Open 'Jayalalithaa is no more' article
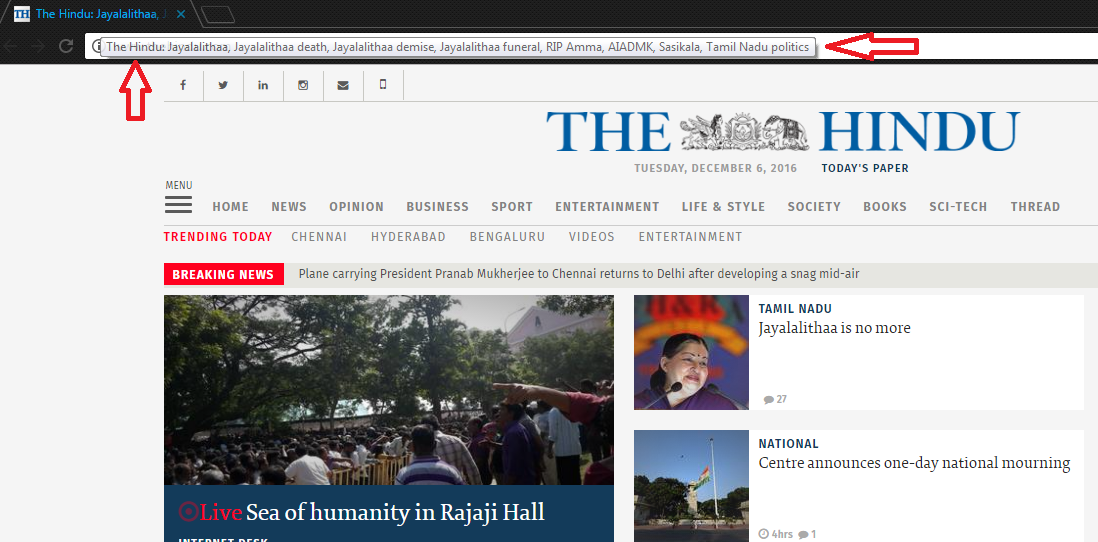 834,328
